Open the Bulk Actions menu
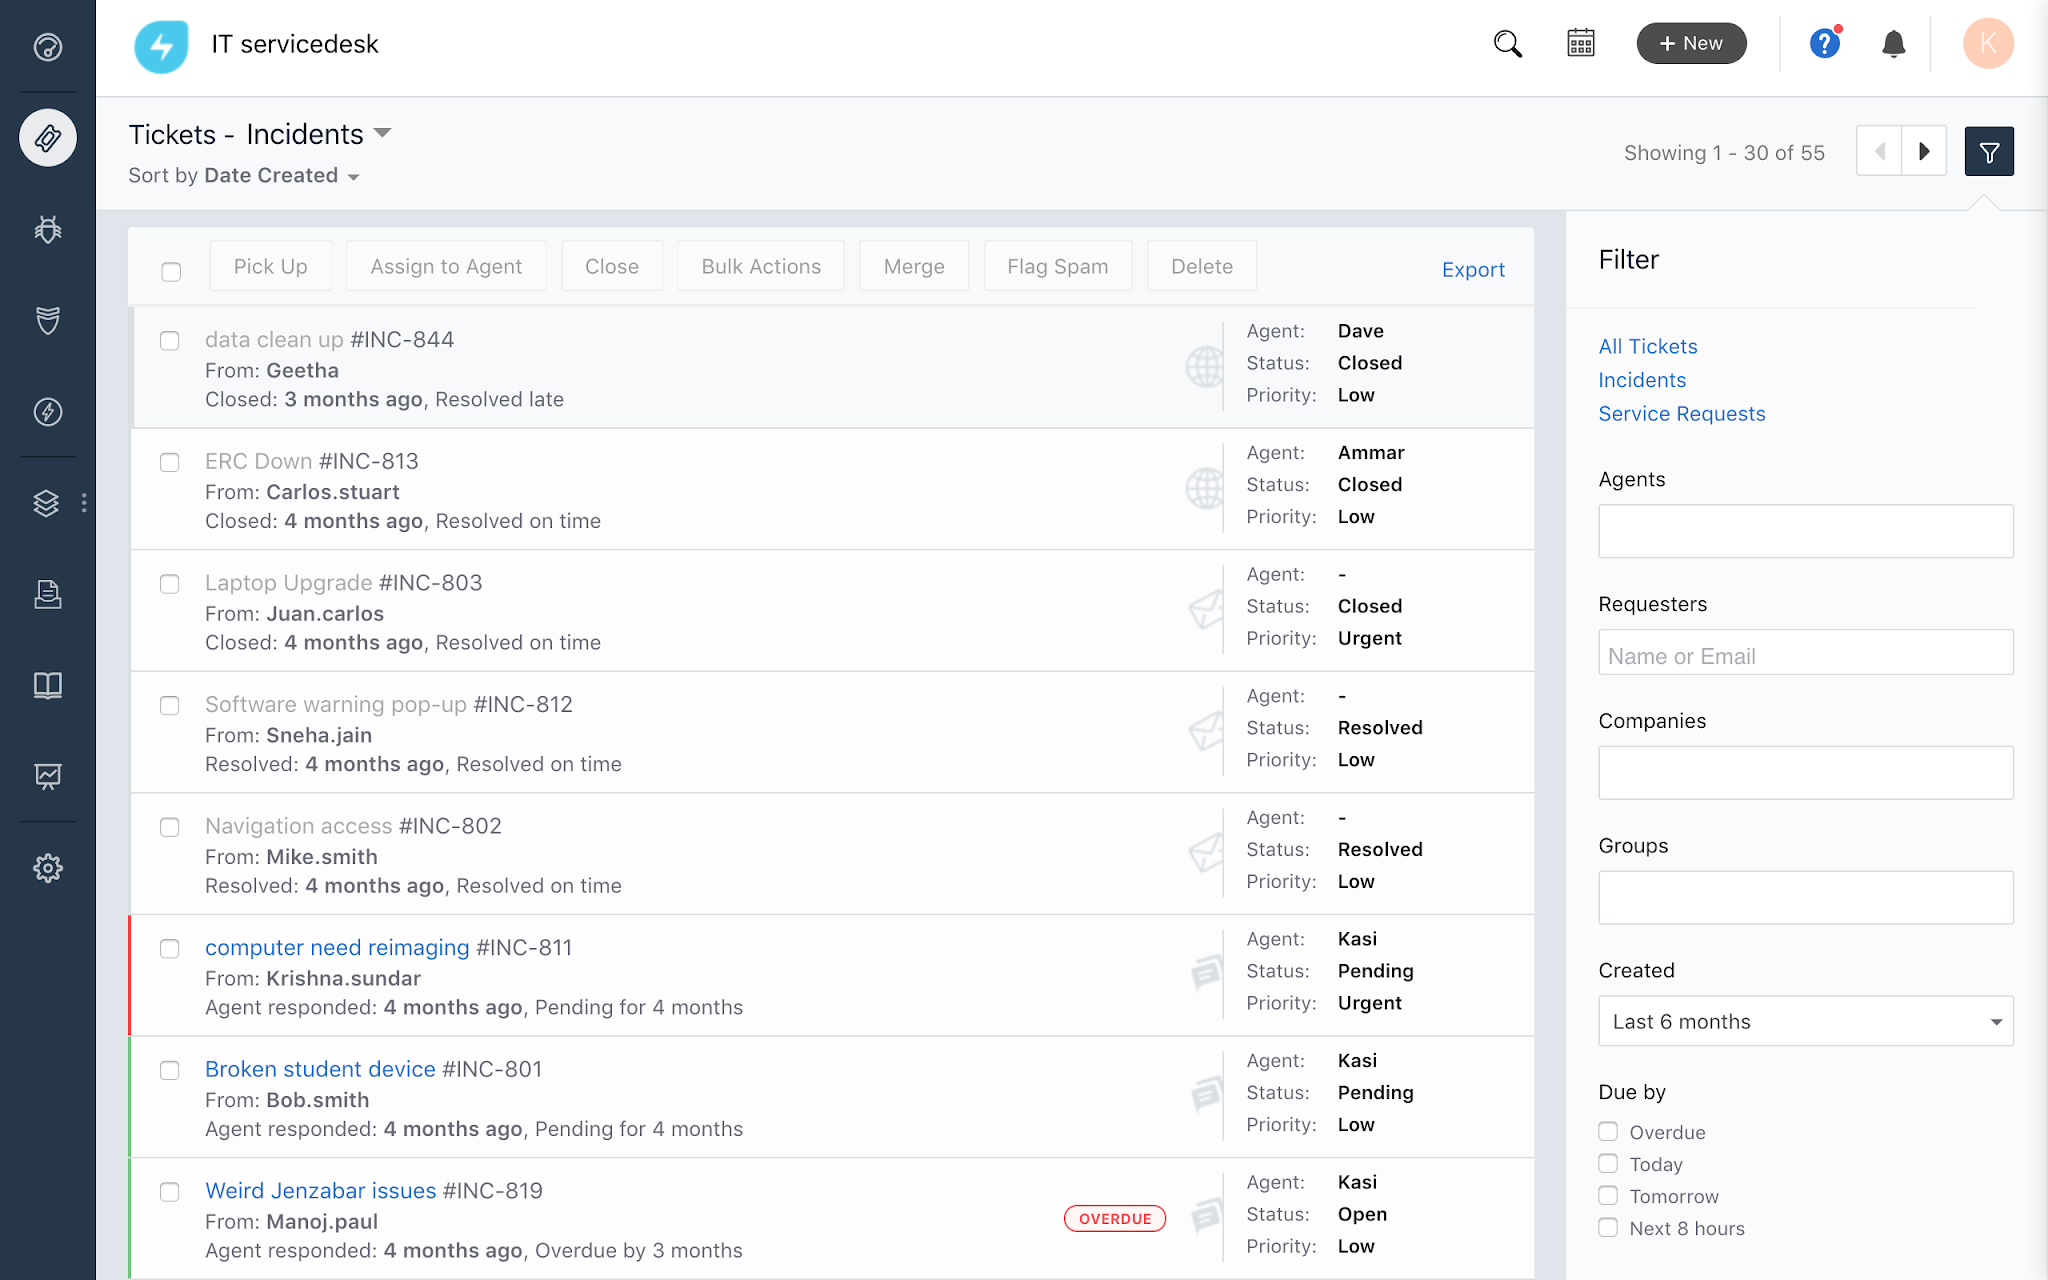This screenshot has width=2048, height=1280. click(761, 266)
